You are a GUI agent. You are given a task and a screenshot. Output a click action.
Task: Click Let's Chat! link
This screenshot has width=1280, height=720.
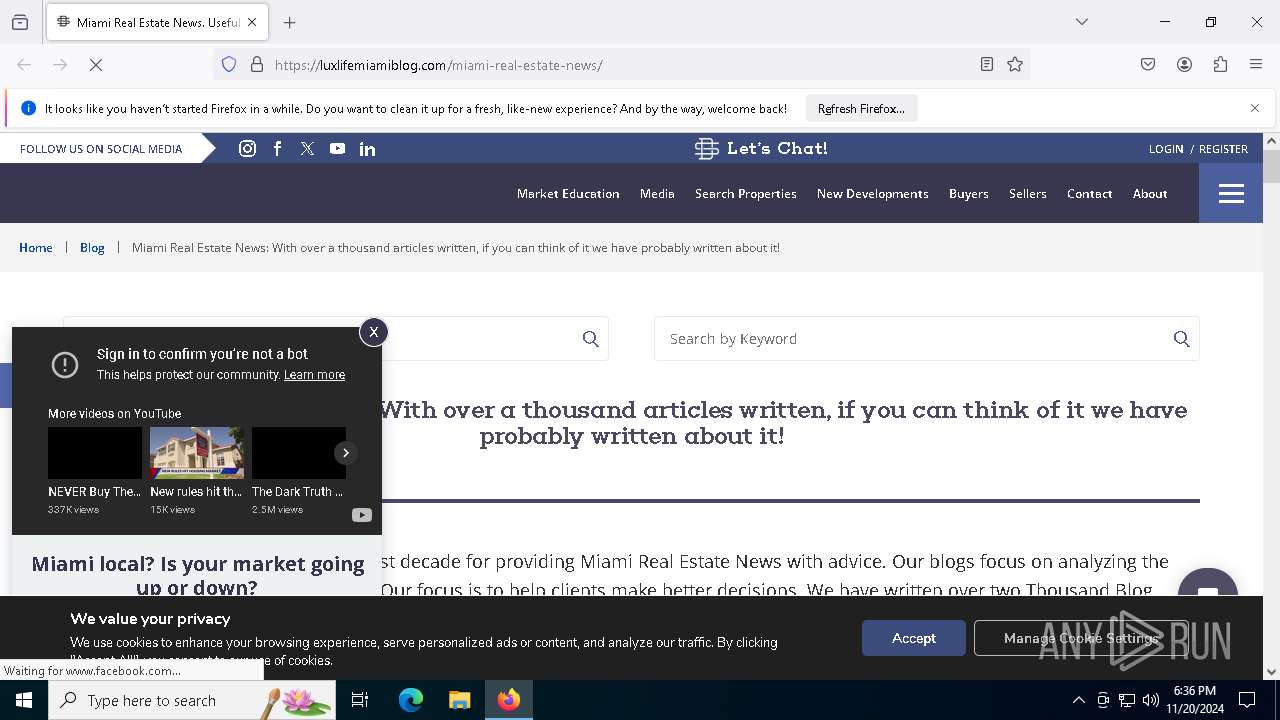tap(777, 148)
